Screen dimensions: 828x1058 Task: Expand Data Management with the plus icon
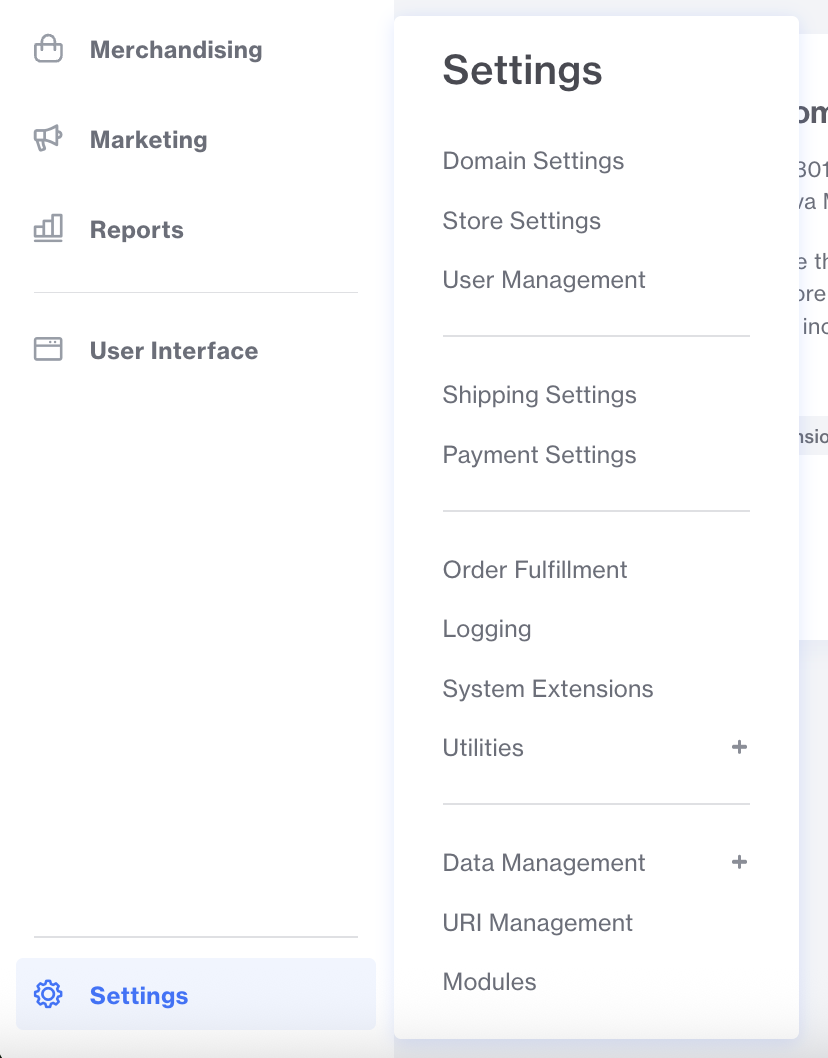(740, 862)
